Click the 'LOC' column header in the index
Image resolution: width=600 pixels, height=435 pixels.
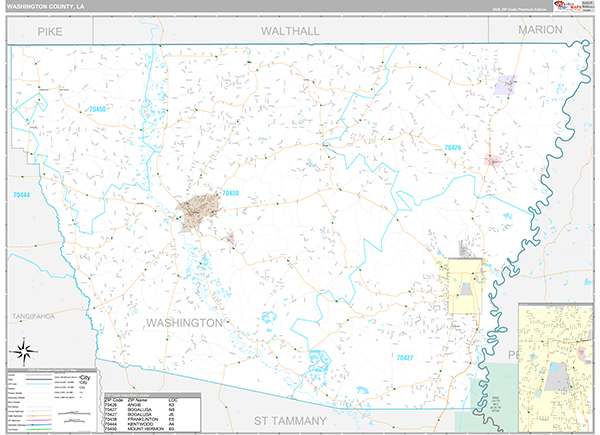tap(173, 400)
